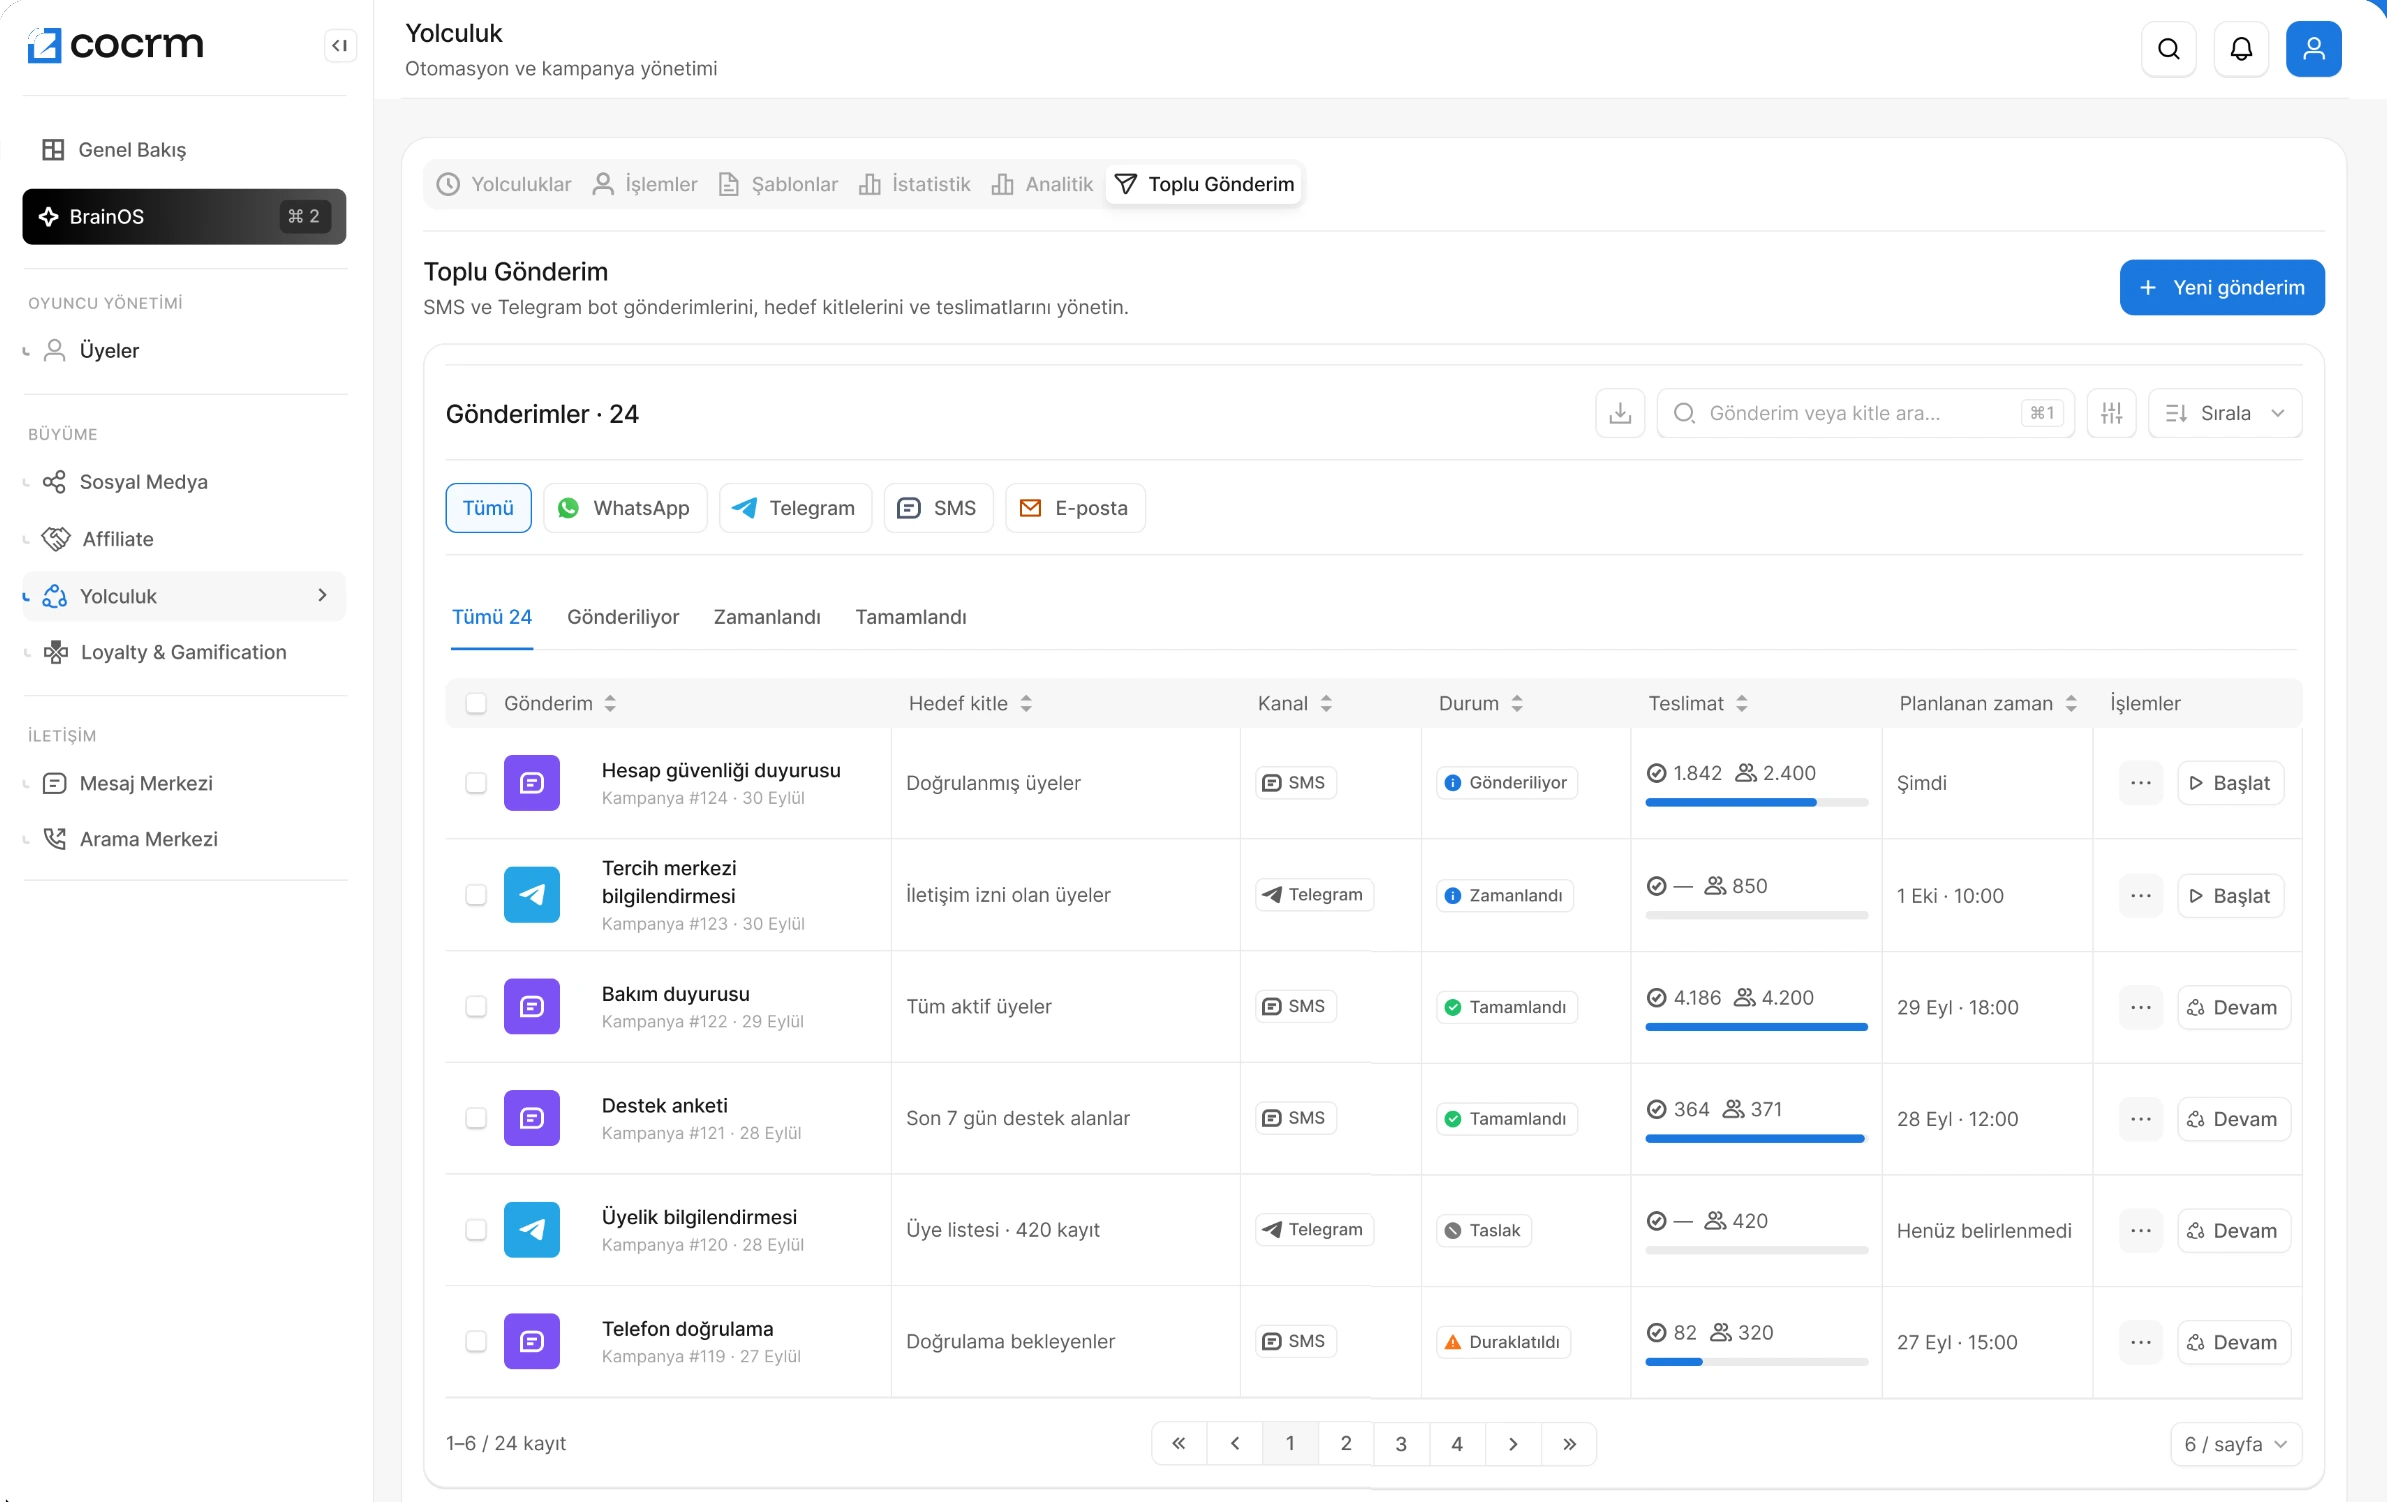Switch to Yolculuklar tab
Screen dimensions: 2387x1502
click(504, 184)
